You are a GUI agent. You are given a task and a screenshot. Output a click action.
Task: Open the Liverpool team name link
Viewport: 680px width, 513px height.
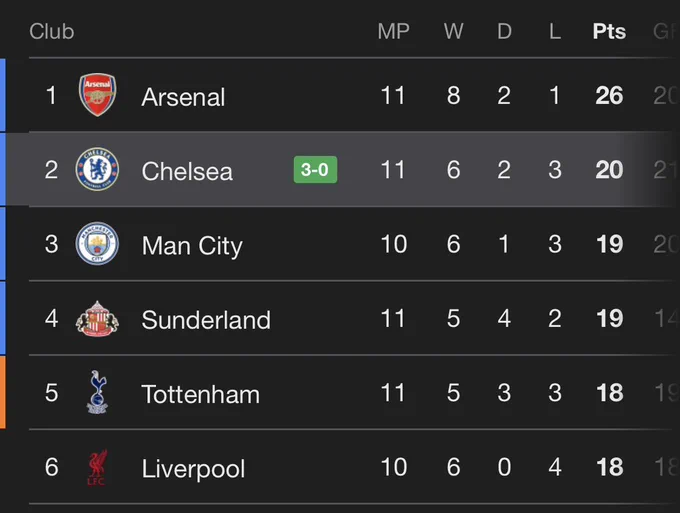coord(193,469)
